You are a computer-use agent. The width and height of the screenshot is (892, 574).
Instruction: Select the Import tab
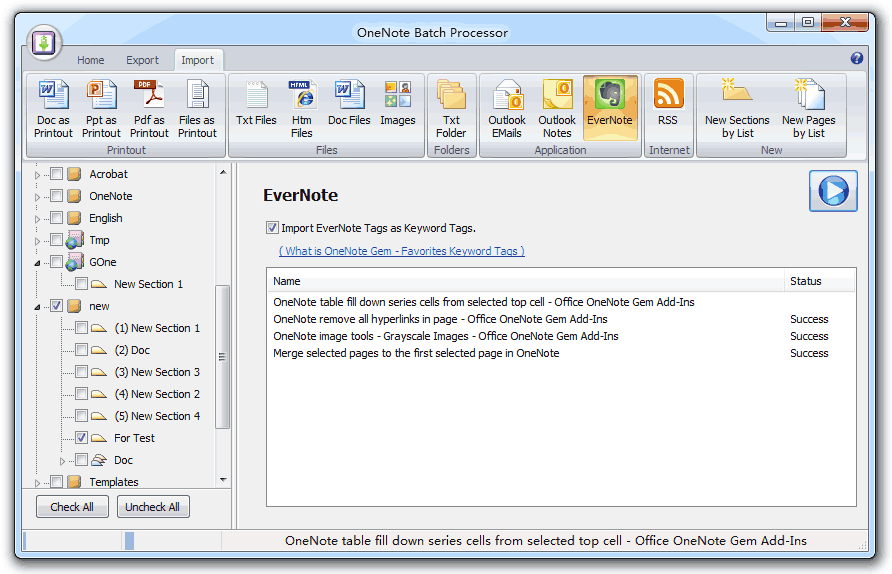tap(197, 60)
